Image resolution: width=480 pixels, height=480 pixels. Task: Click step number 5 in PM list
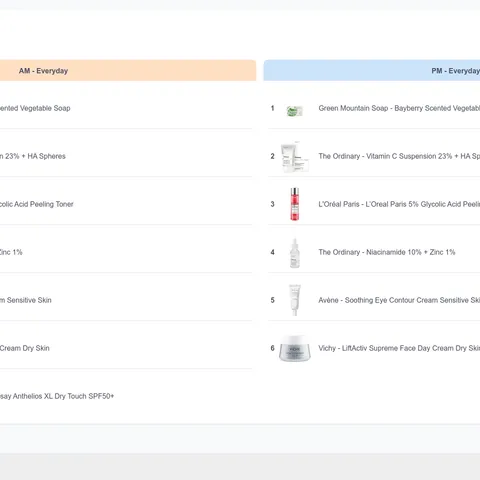coord(272,300)
